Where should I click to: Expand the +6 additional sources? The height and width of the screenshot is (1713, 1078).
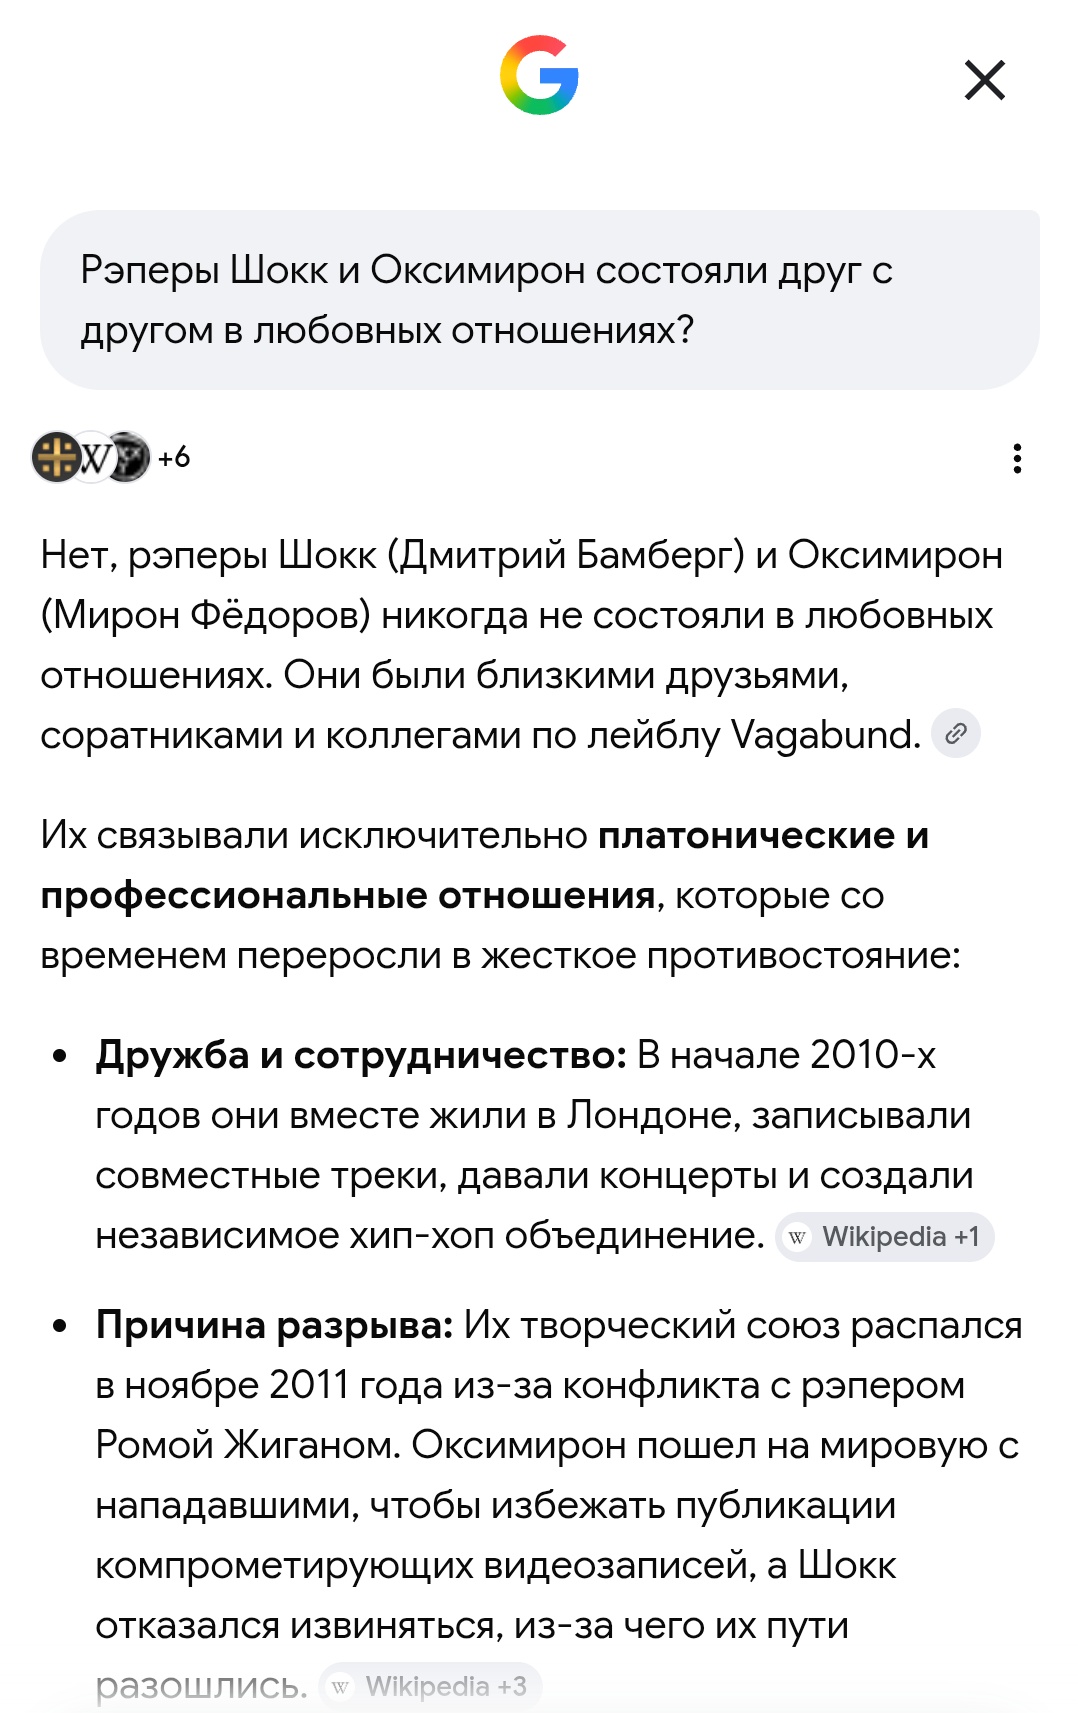174,457
